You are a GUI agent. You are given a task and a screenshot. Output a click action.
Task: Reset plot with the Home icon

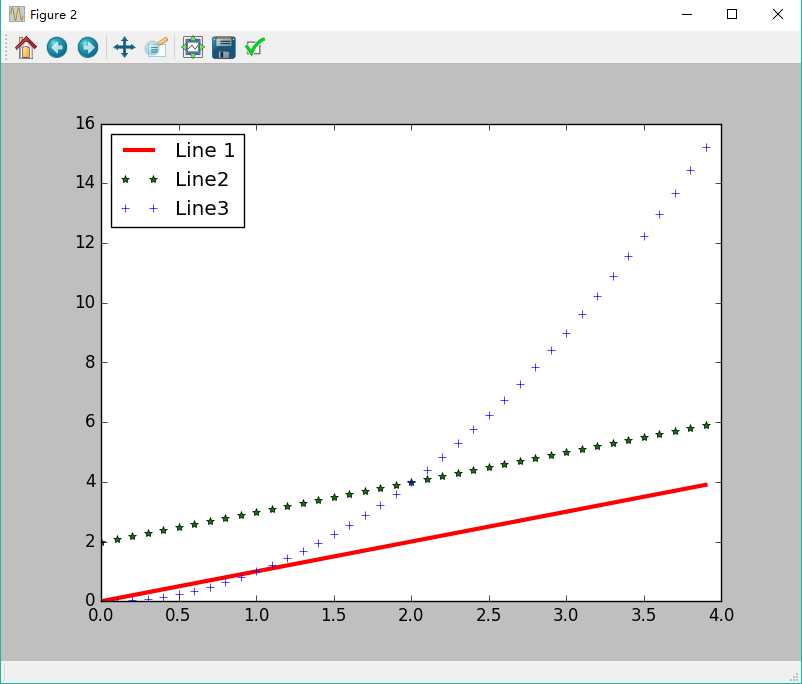coord(26,48)
